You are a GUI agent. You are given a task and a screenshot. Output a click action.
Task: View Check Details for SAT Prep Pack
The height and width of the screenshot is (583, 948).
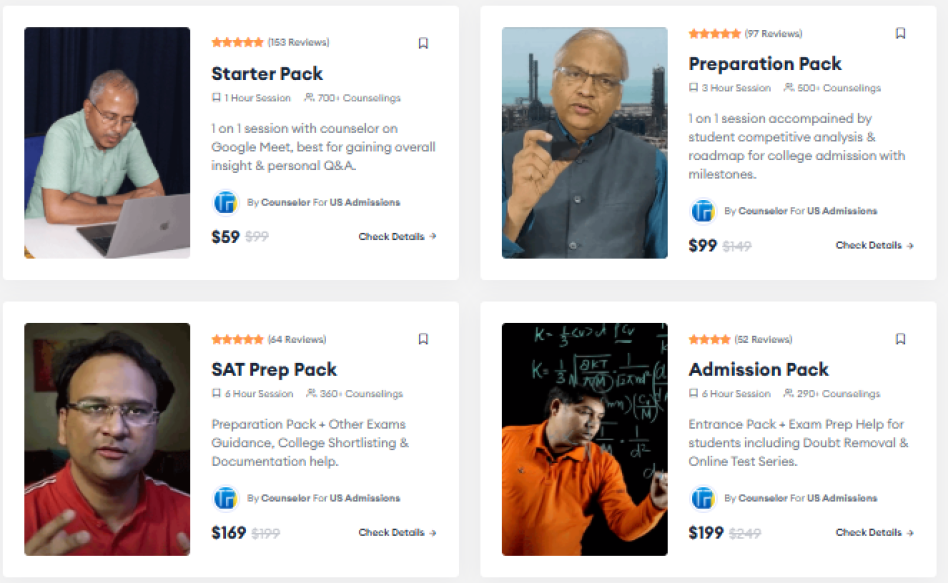(x=397, y=533)
